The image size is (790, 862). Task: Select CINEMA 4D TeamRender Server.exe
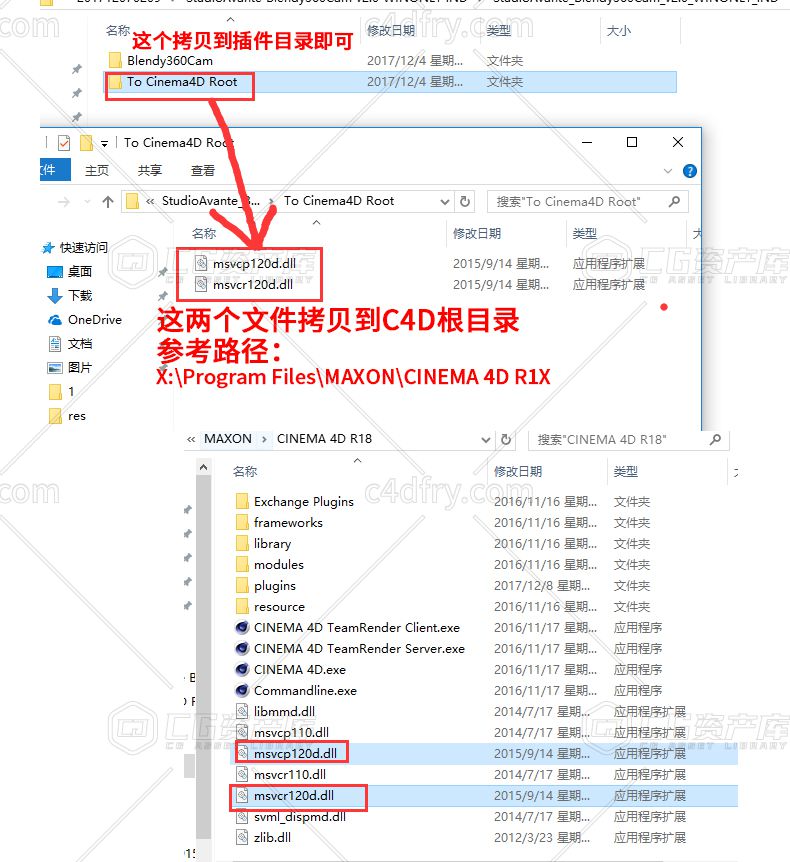pos(350,649)
